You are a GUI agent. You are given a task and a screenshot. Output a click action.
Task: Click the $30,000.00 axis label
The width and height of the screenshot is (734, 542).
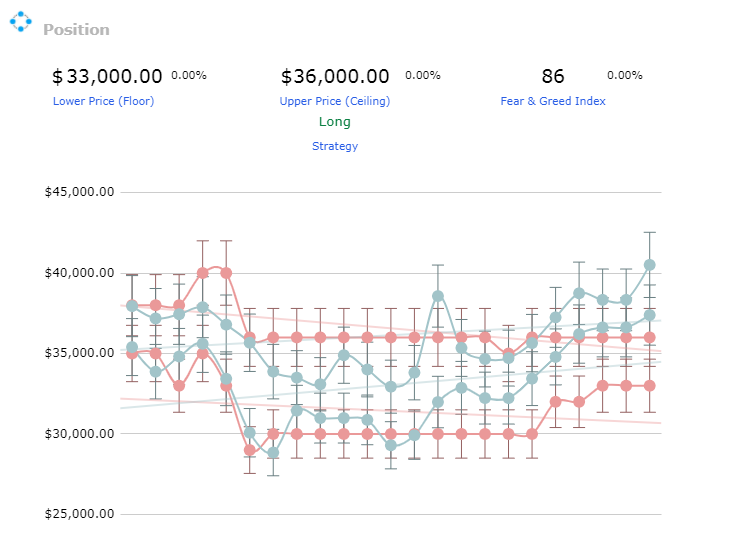tap(79, 434)
